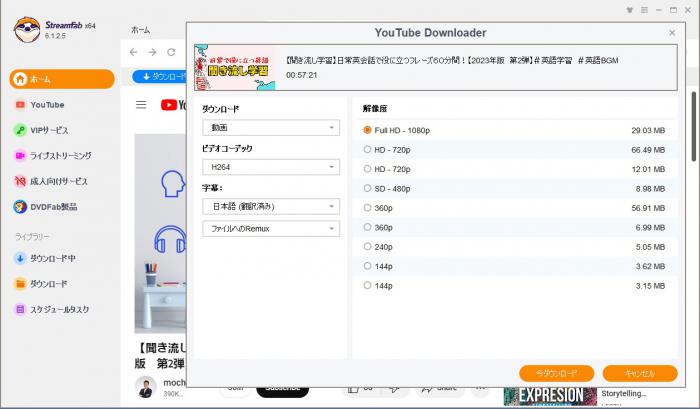Click the blue ダウンロード button behind the dialog
700x409 pixels.
159,77
